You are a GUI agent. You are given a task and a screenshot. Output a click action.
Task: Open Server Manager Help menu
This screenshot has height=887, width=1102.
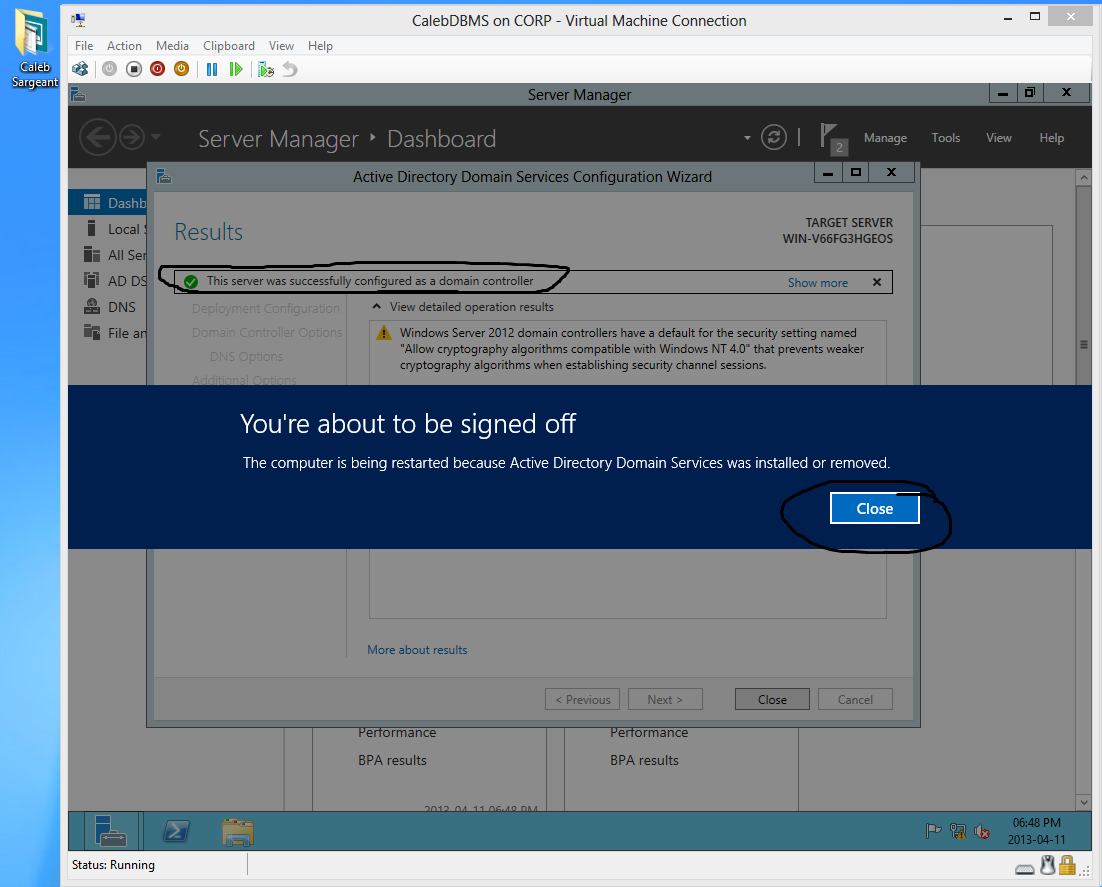coord(1051,138)
